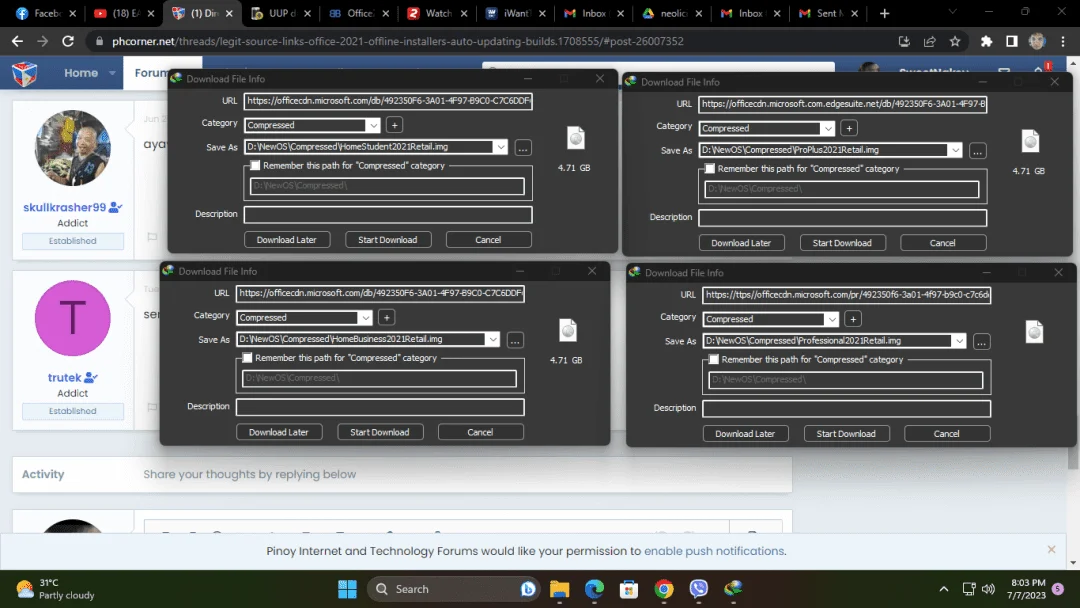
Task: Open Google Chrome from taskbar
Action: point(663,589)
